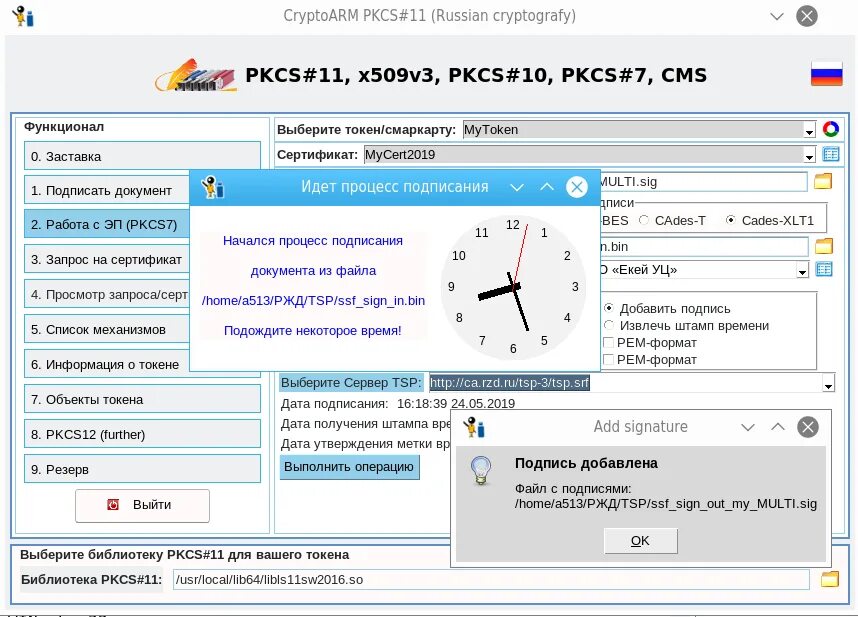
Task: Open 8. PKCS12 (further) section
Action: (x=142, y=434)
